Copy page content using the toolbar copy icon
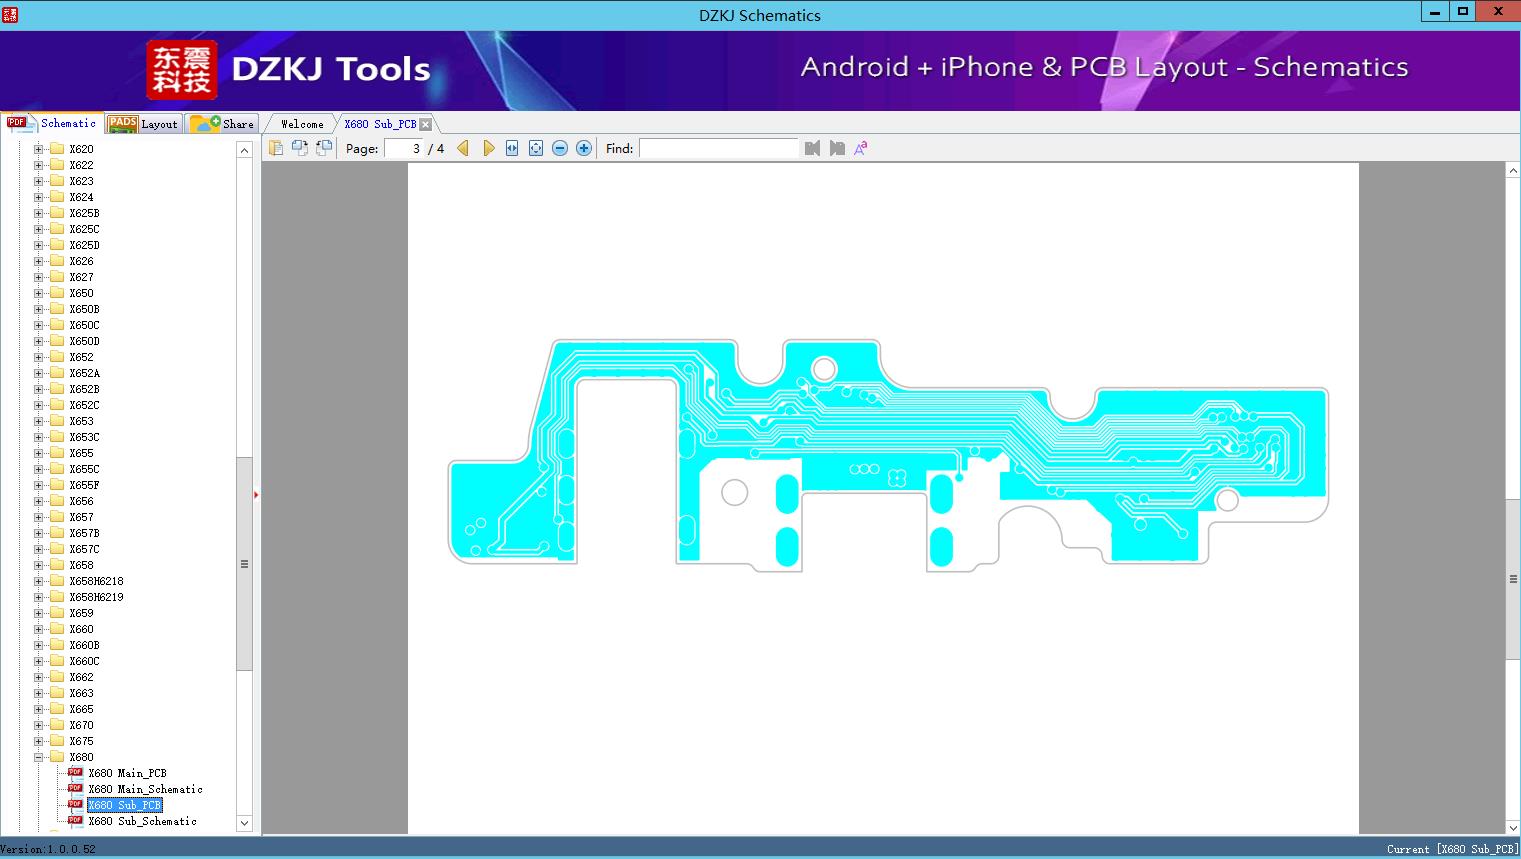This screenshot has width=1521, height=859. [276, 148]
